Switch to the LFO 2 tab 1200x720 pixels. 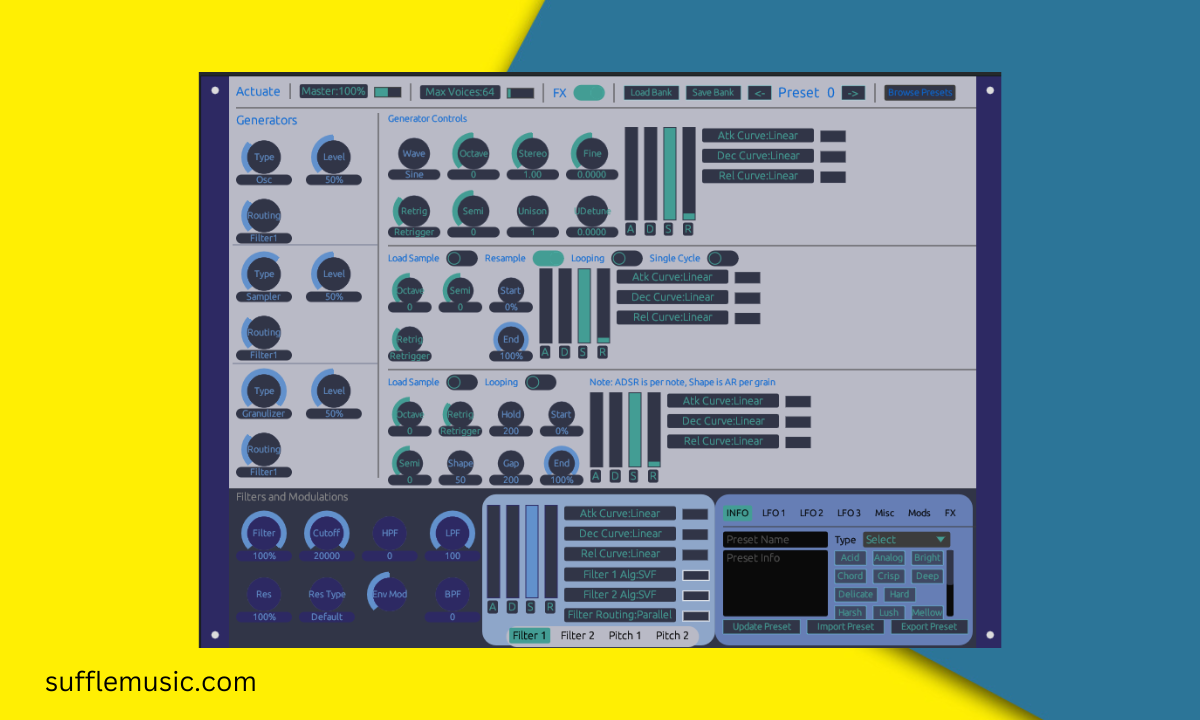point(811,512)
